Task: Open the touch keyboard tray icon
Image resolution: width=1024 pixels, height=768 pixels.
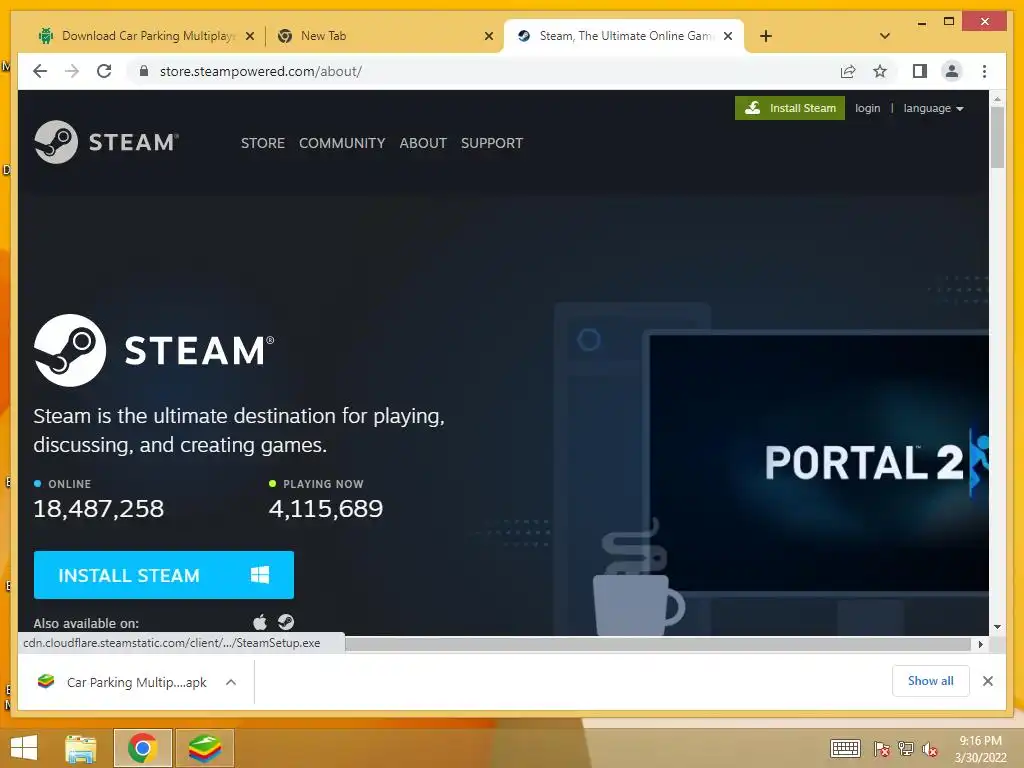Action: (845, 748)
